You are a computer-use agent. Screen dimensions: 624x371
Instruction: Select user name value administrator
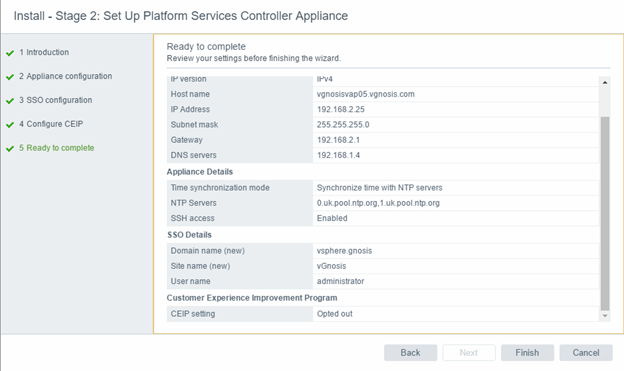point(340,281)
